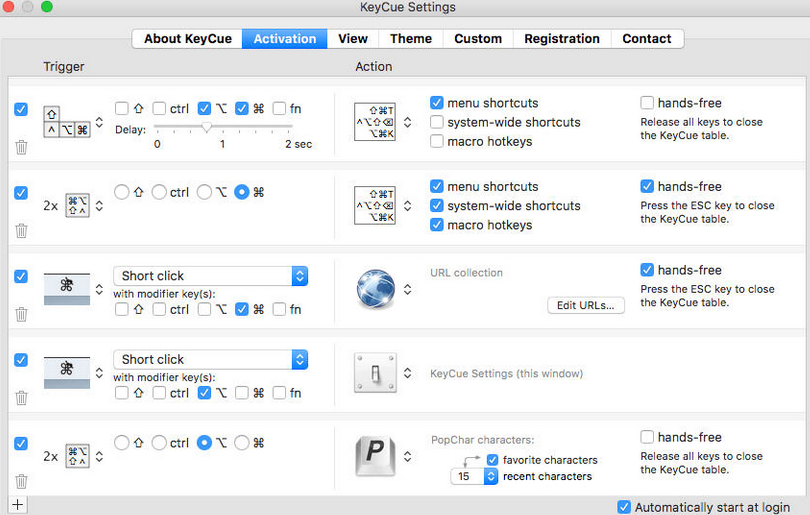
Task: Click the light switch KeyCue Settings action icon
Action: (376, 373)
